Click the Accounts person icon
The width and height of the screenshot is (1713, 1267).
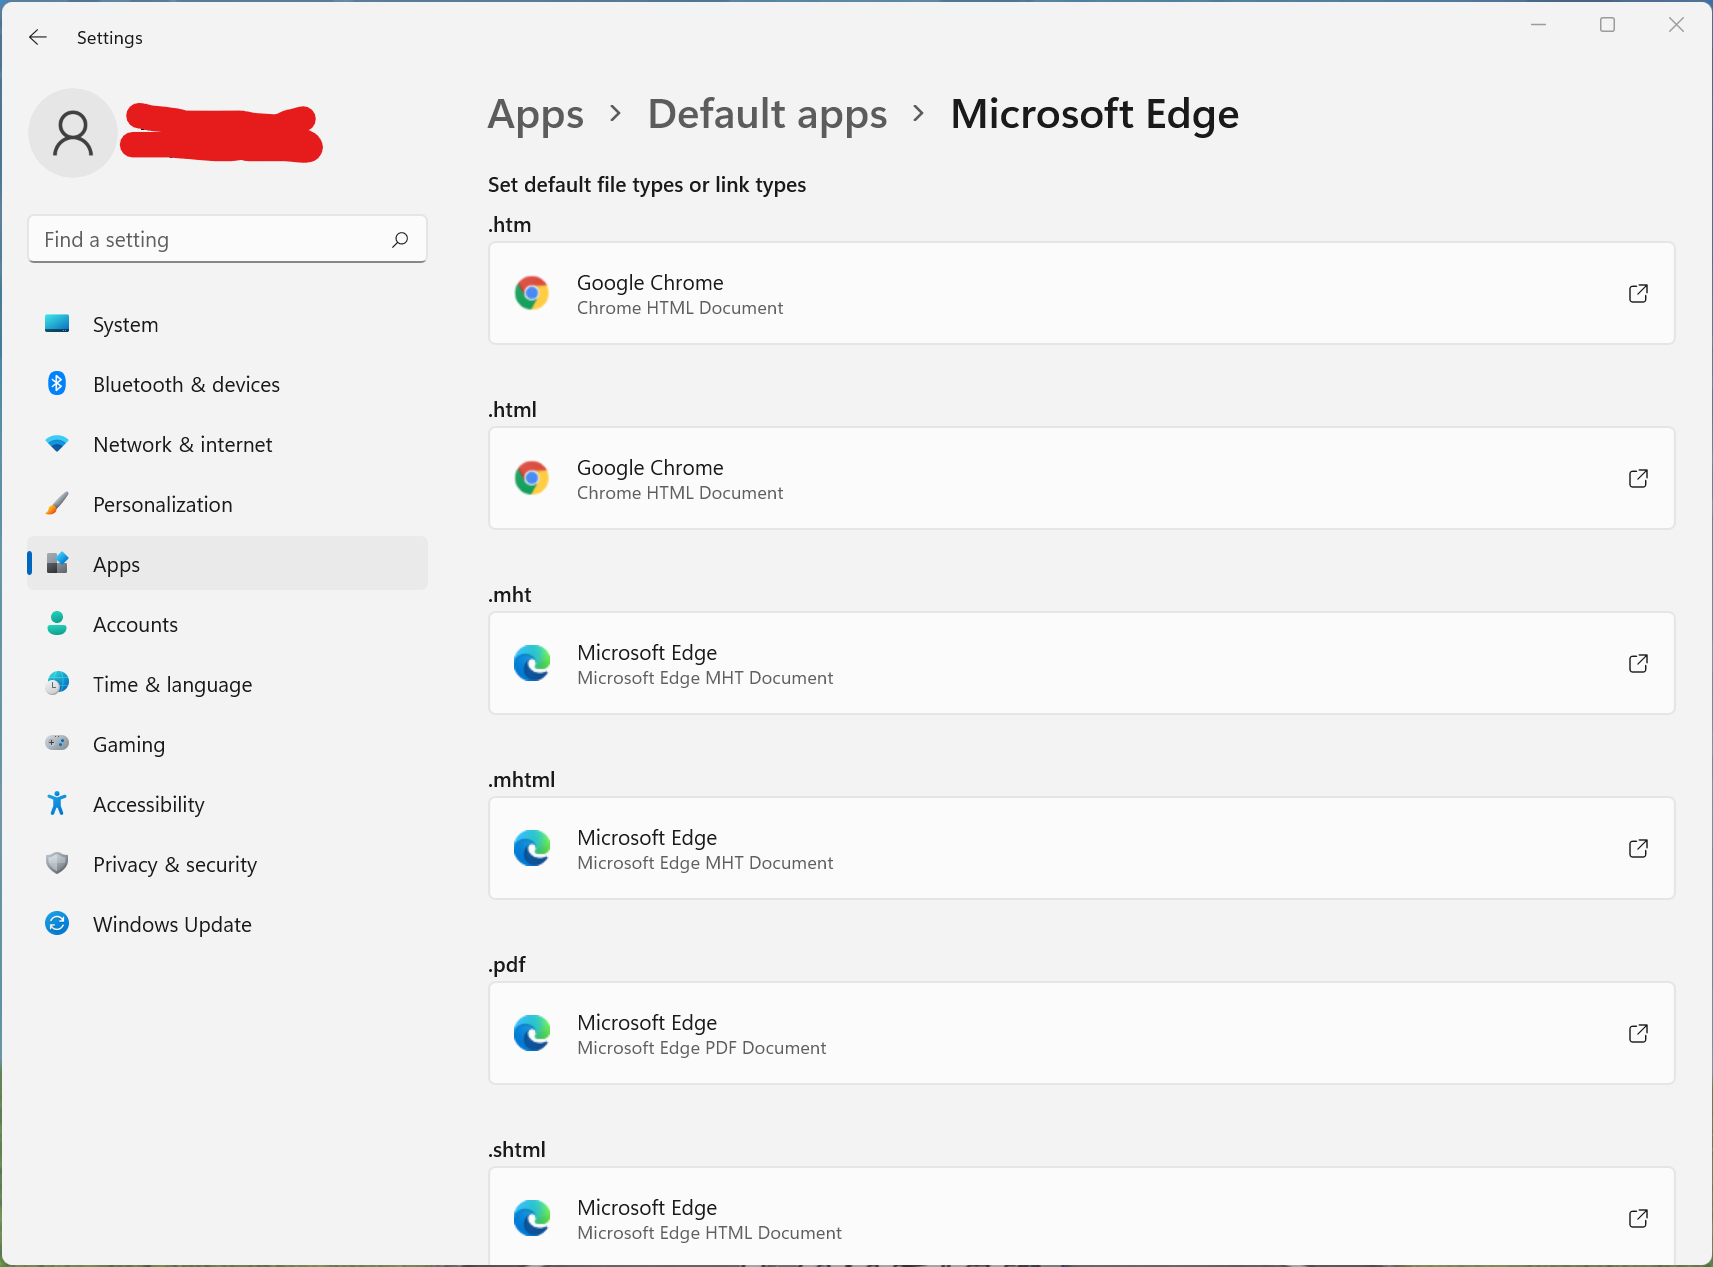click(57, 624)
